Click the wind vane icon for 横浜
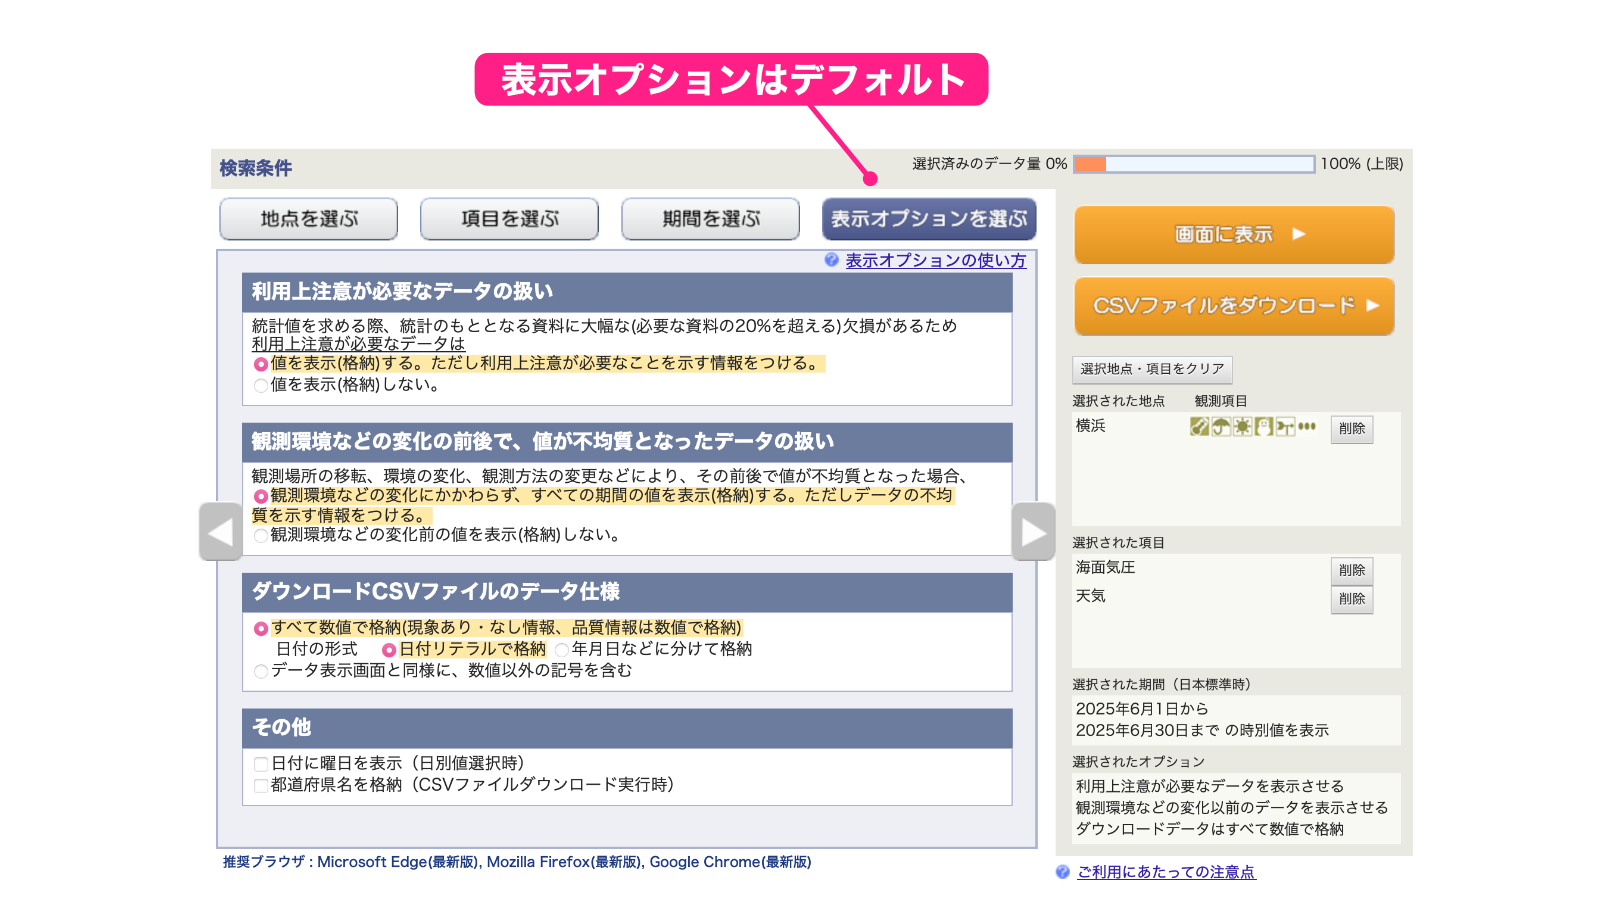This screenshot has height=914, width=1624. click(1285, 427)
